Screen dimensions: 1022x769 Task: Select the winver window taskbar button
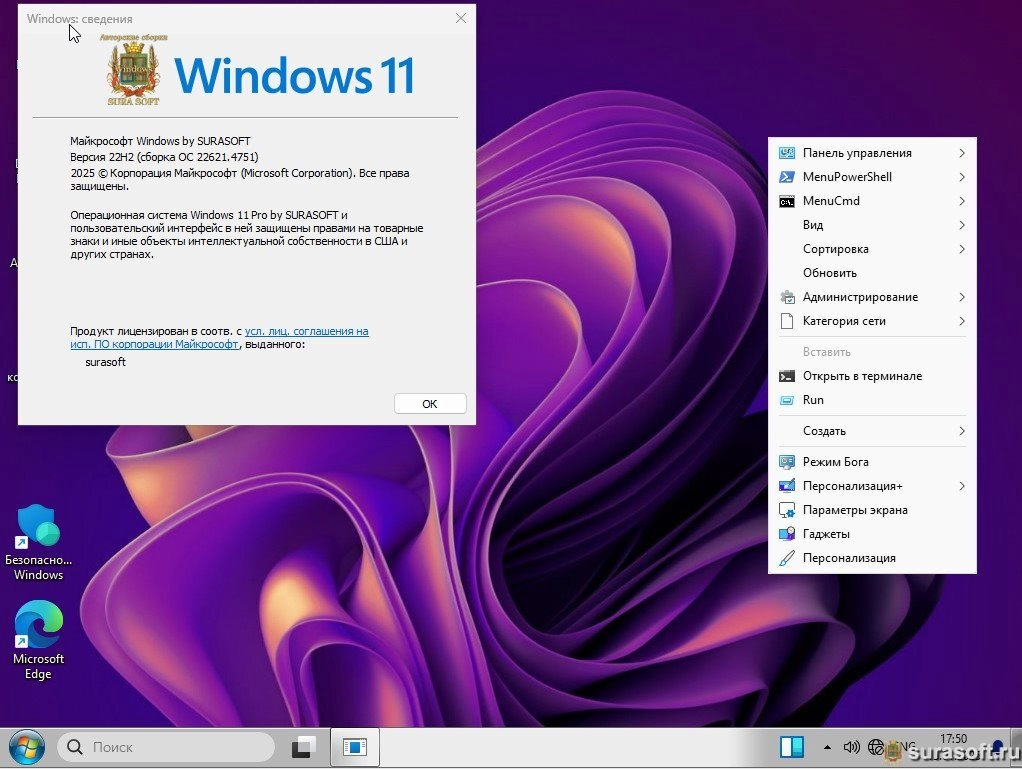[354, 747]
